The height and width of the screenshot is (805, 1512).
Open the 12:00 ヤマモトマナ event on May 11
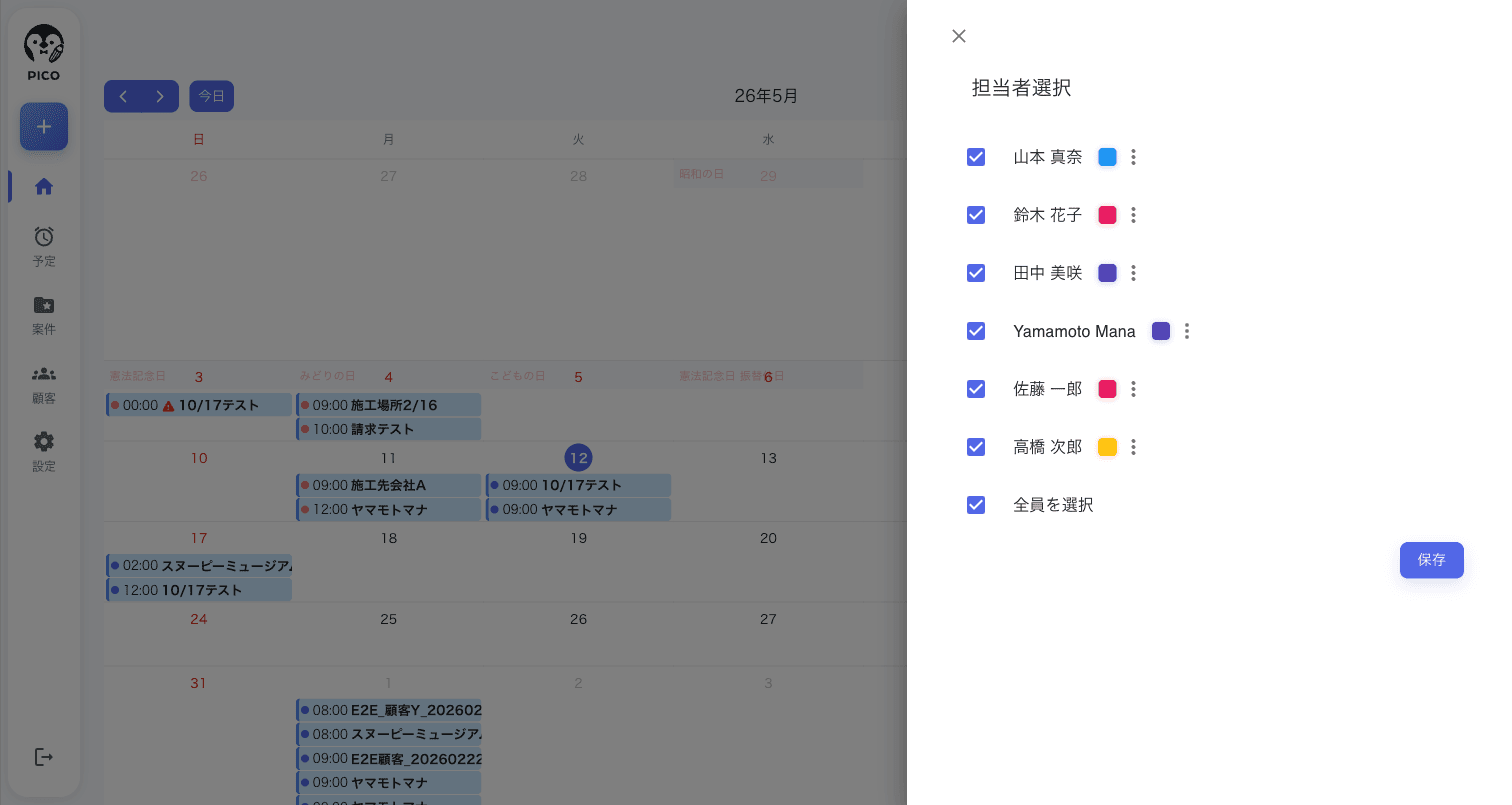(389, 509)
